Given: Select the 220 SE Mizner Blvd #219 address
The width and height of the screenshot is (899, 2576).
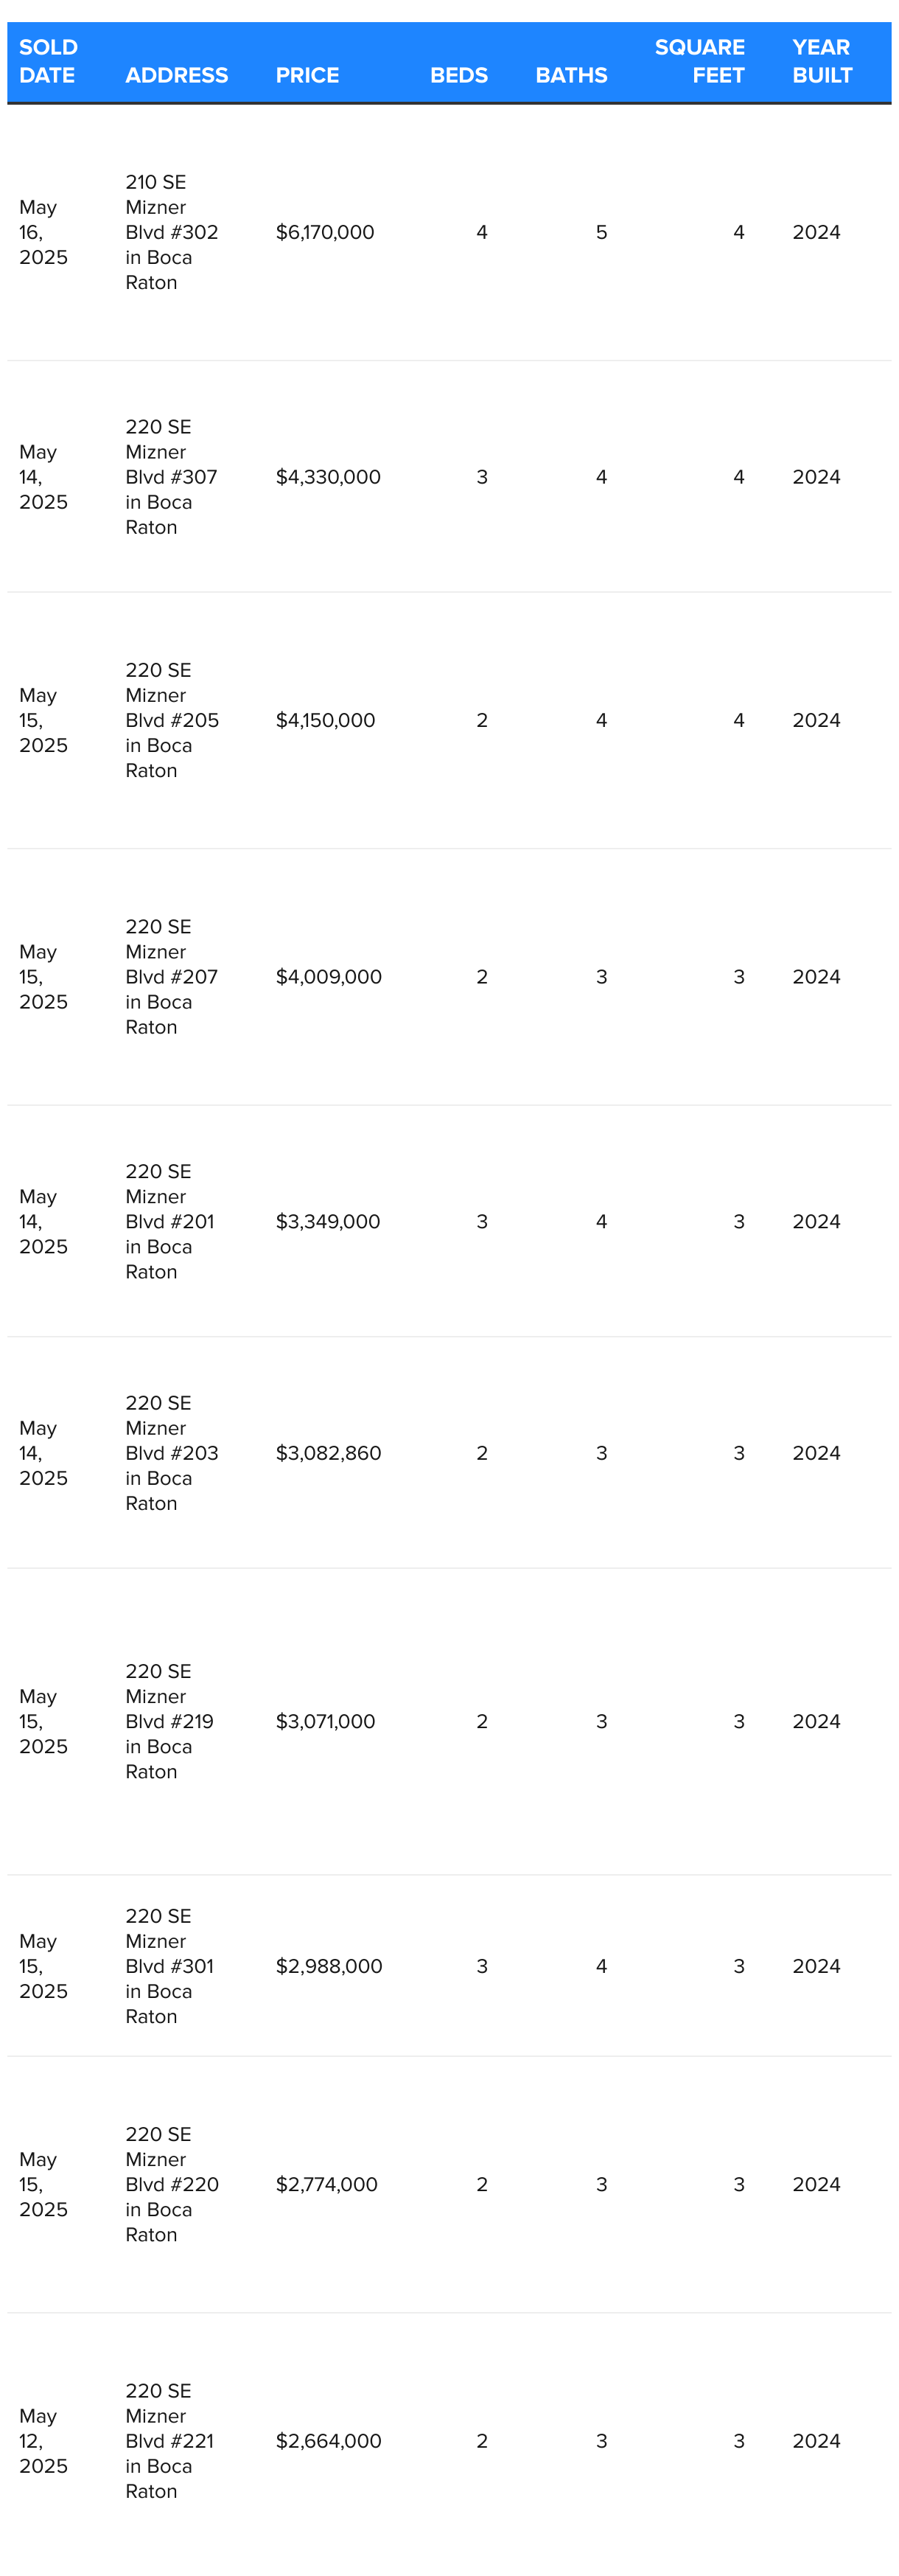Looking at the screenshot, I should click(172, 1721).
